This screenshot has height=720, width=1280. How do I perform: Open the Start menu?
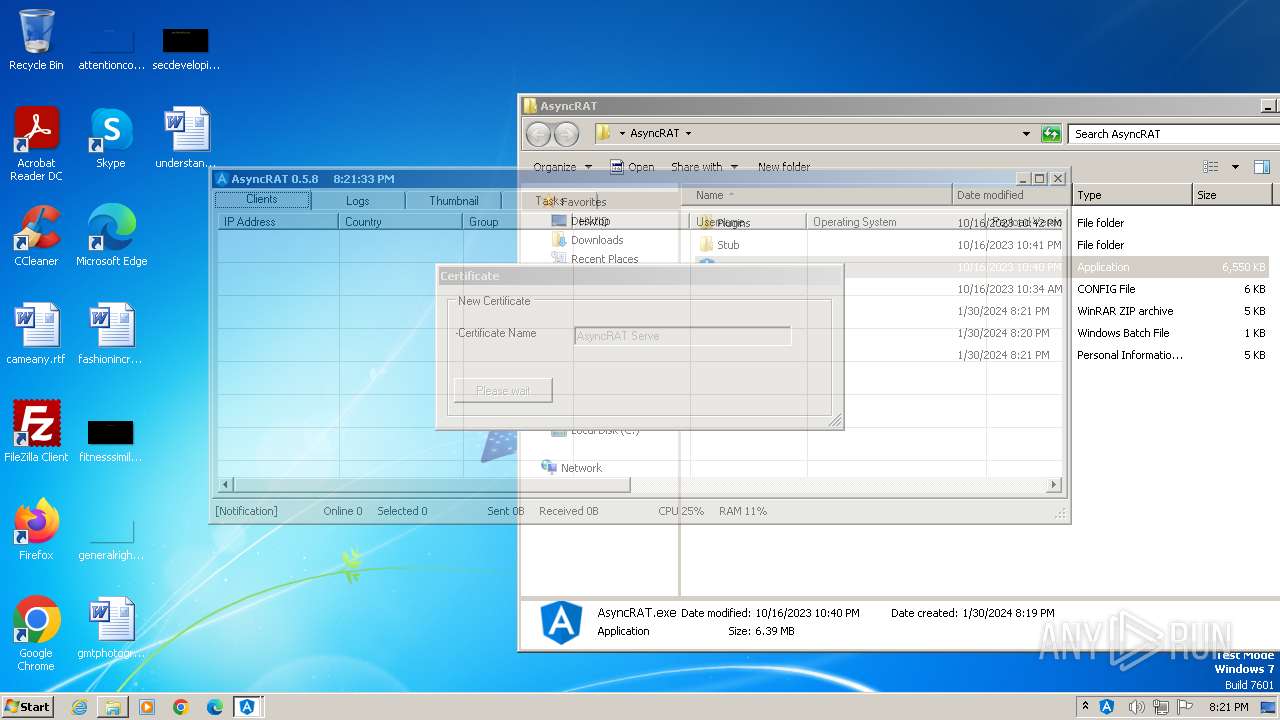27,707
